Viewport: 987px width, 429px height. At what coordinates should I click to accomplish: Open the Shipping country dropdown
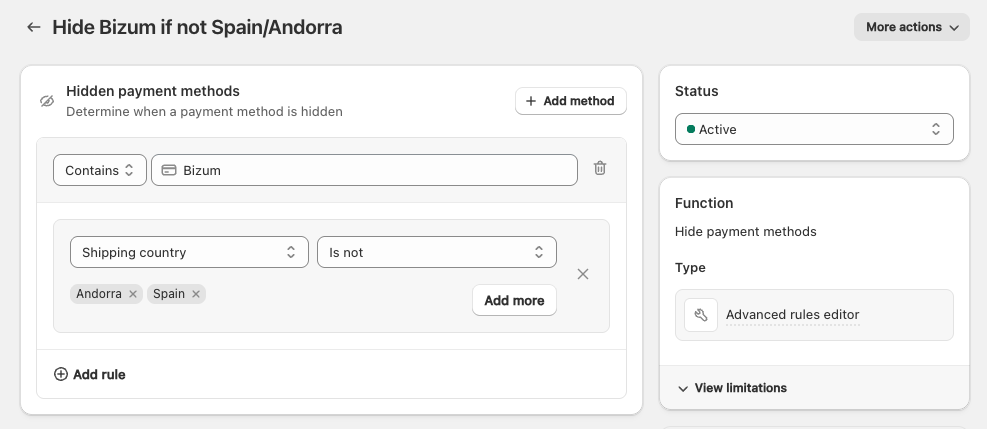pyautogui.click(x=189, y=252)
